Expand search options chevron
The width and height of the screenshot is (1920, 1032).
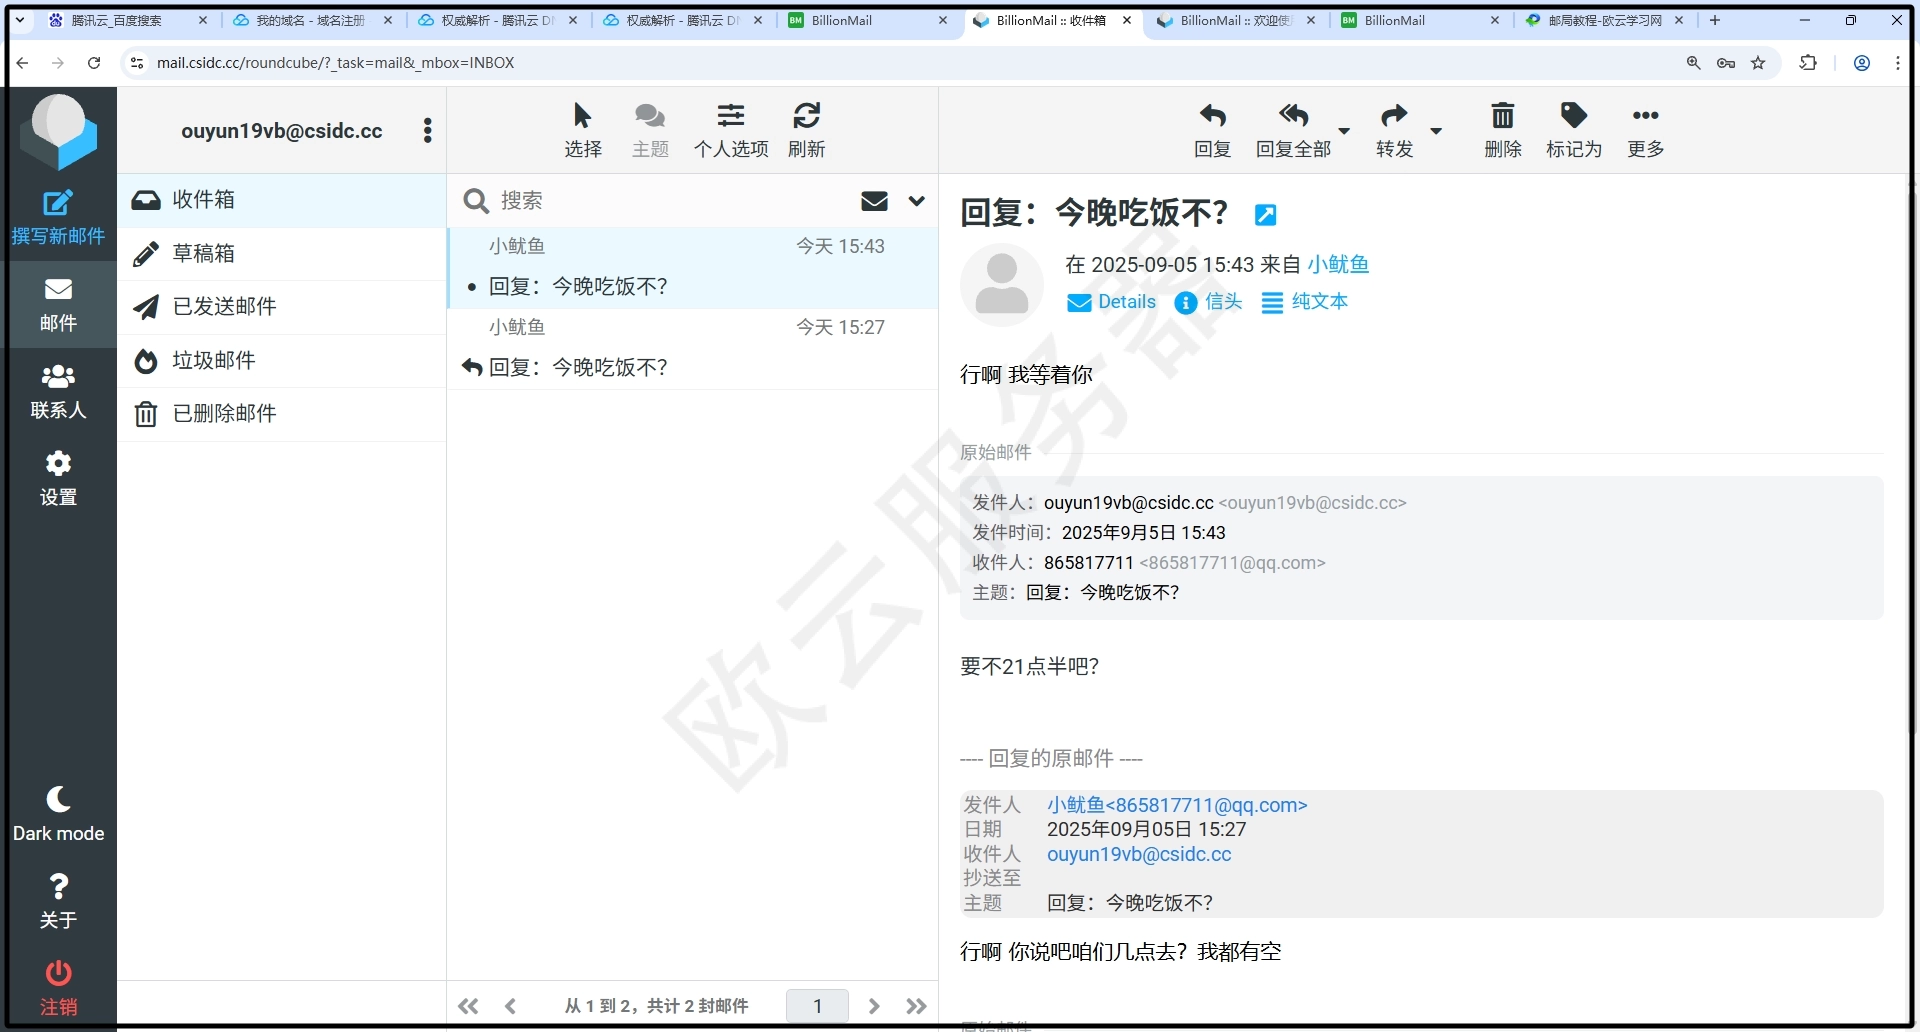(x=916, y=201)
